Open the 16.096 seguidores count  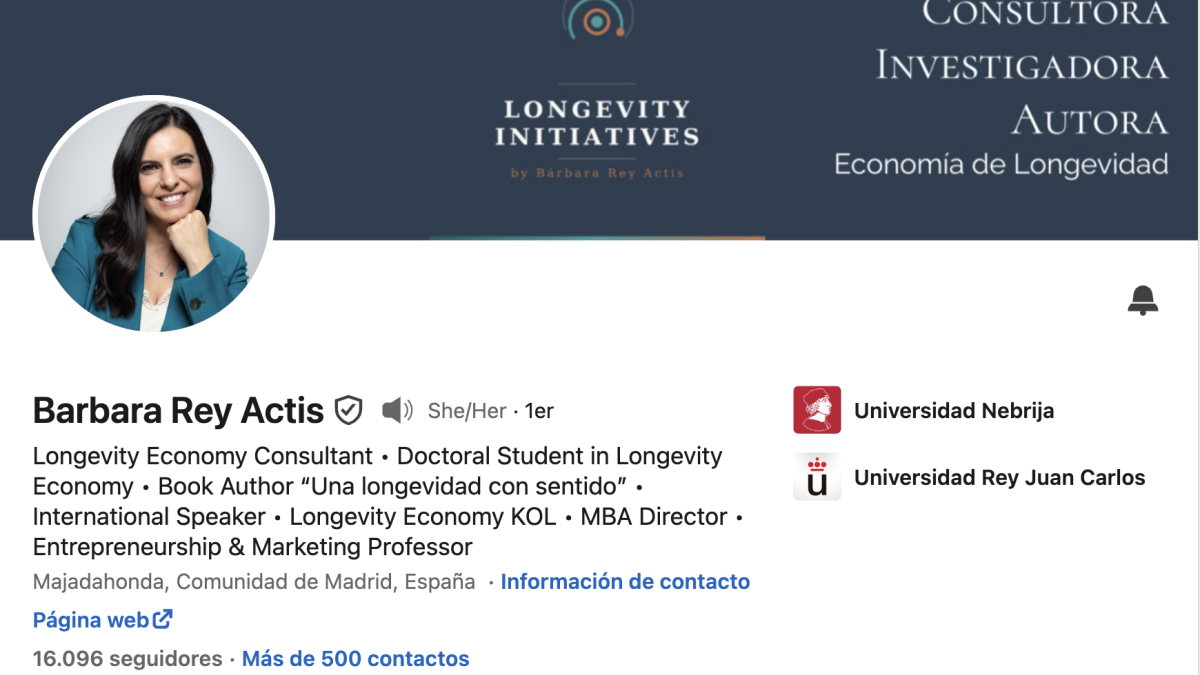point(128,659)
